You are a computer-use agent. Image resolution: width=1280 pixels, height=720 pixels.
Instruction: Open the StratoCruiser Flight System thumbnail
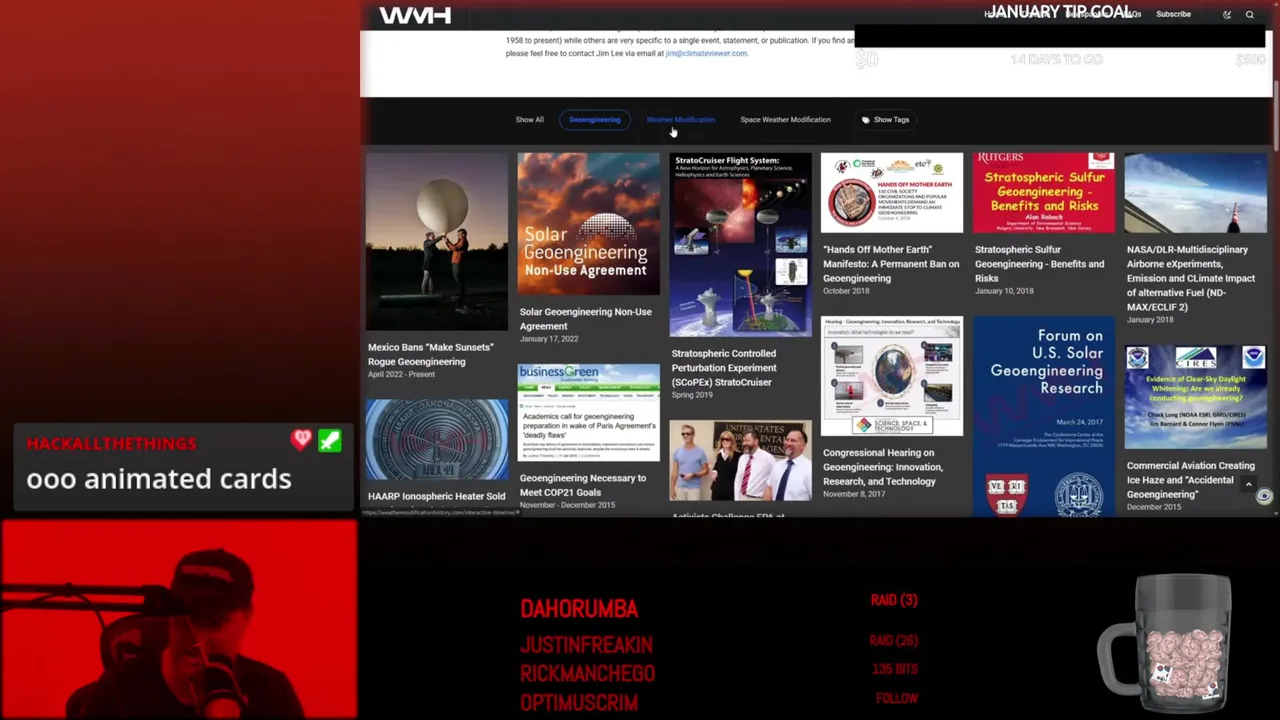pyautogui.click(x=741, y=244)
